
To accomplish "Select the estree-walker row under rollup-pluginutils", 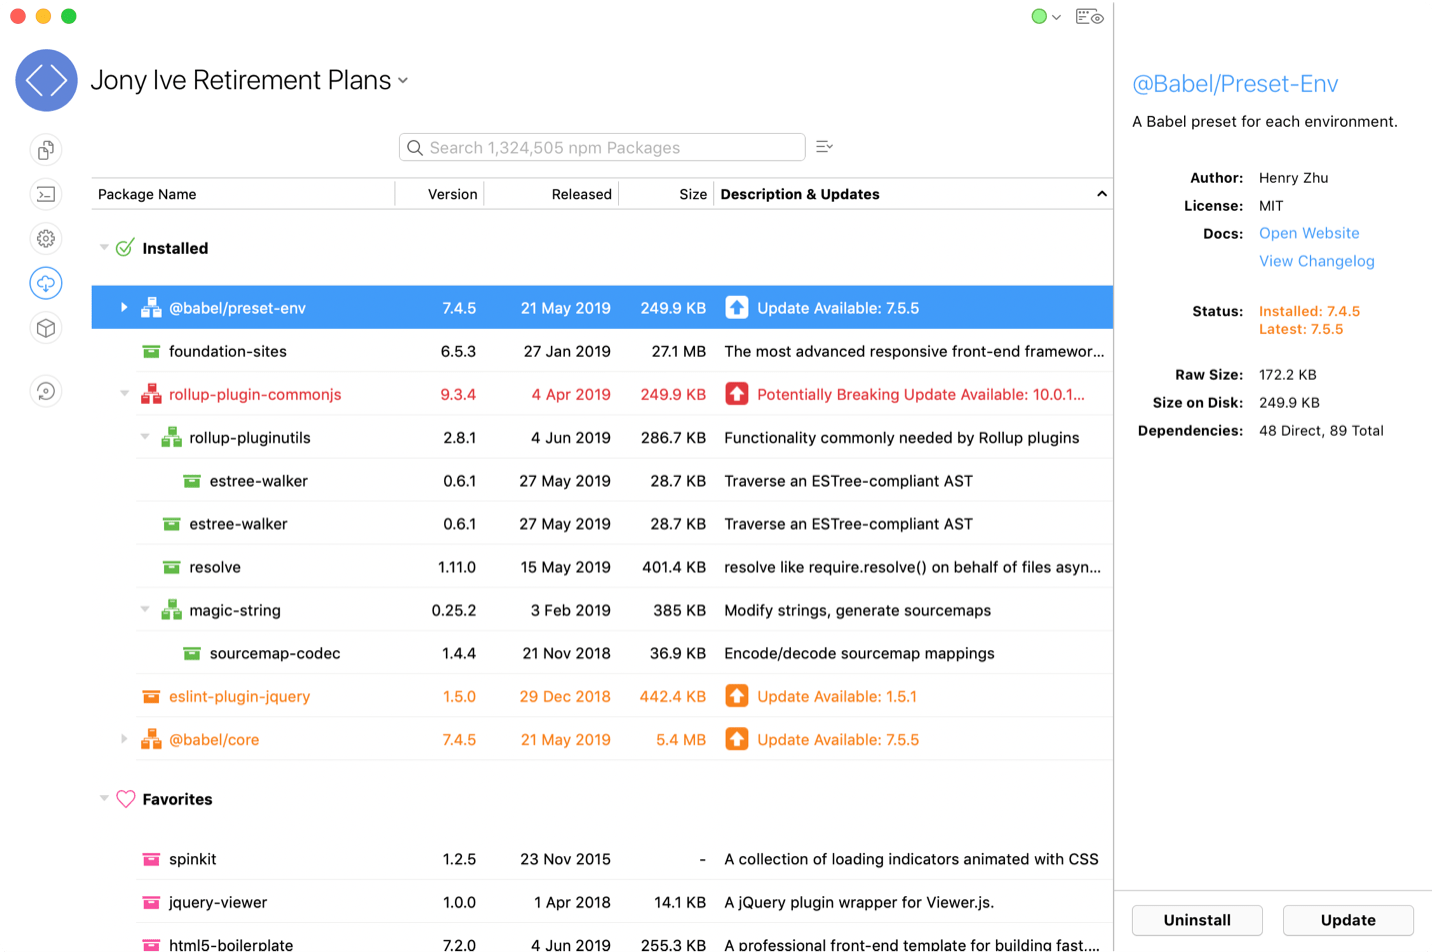I will [x=602, y=480].
